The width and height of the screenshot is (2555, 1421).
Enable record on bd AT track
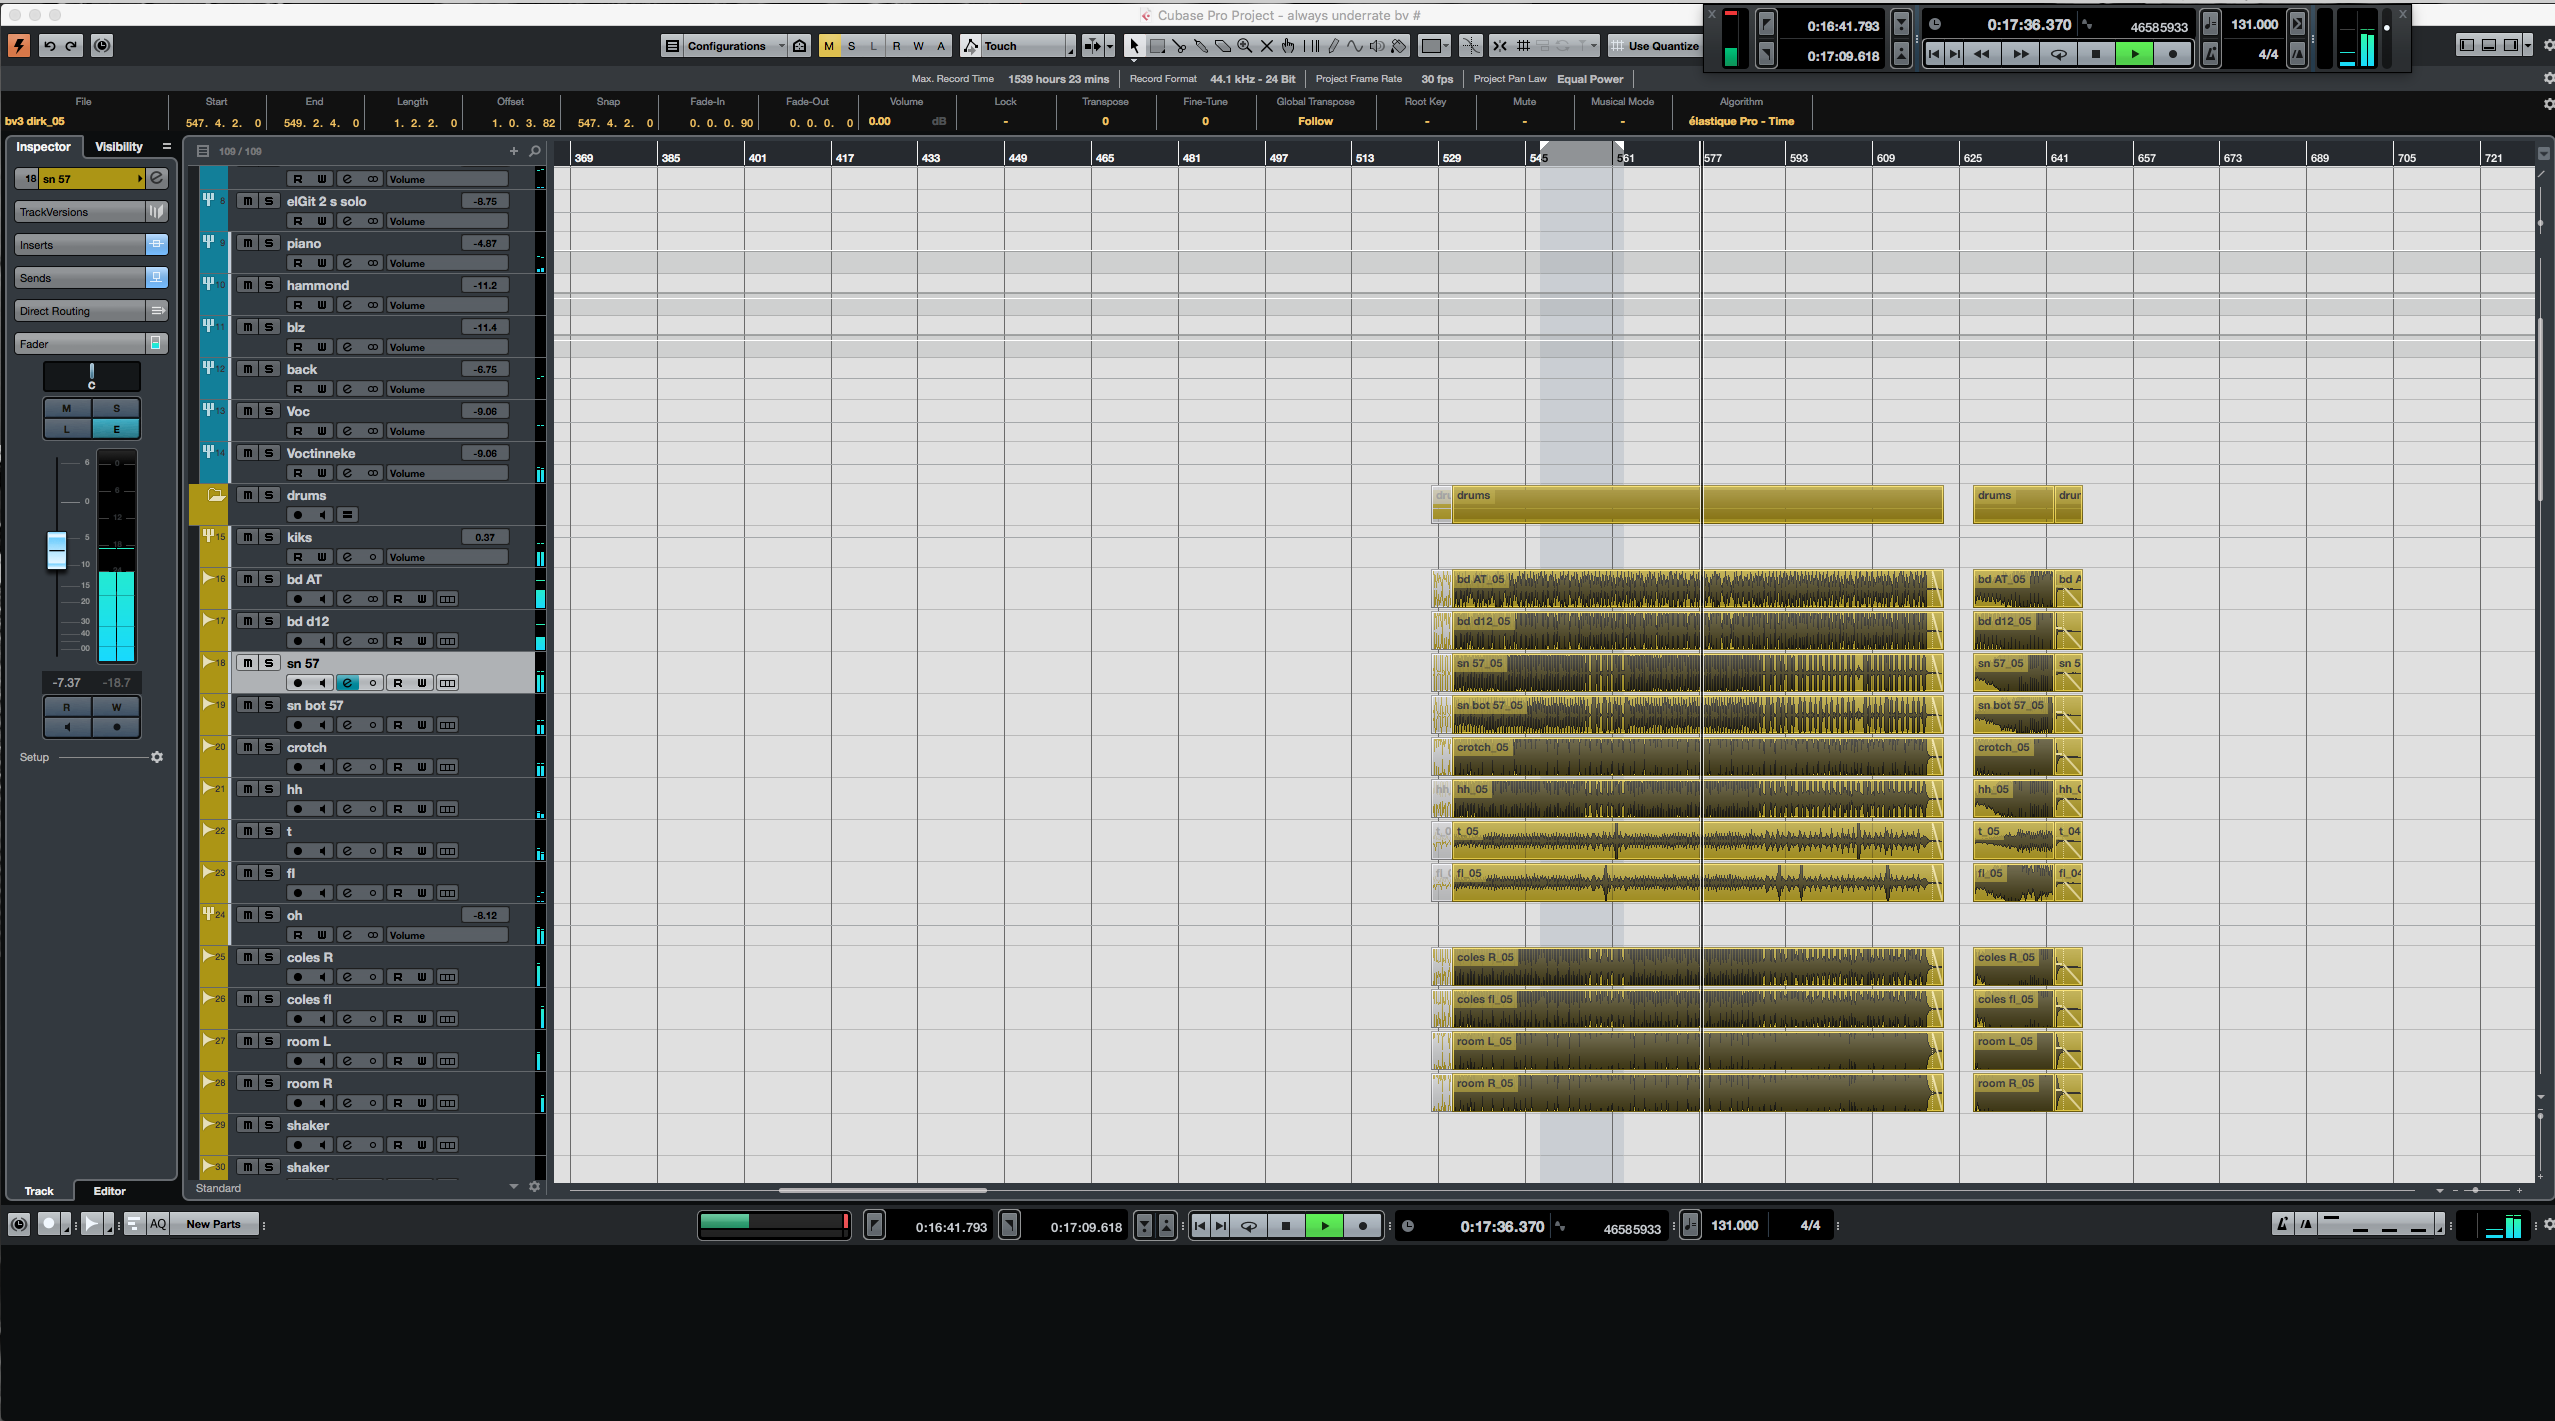tap(297, 599)
